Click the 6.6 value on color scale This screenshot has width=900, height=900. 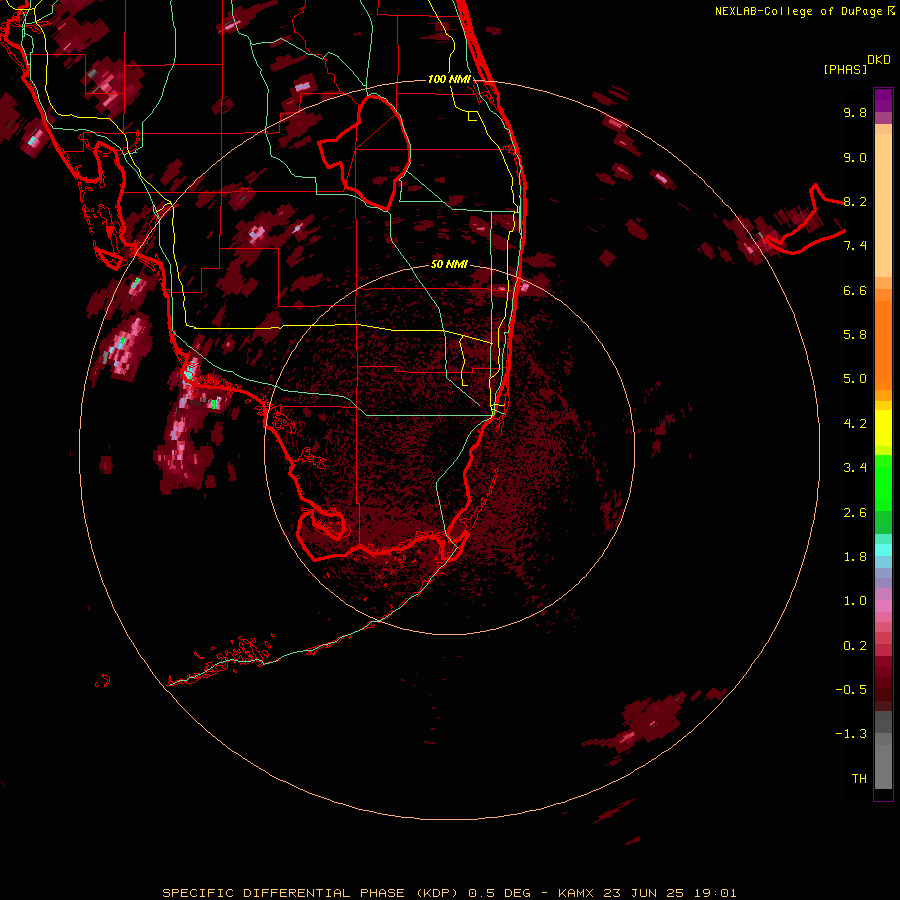855,290
